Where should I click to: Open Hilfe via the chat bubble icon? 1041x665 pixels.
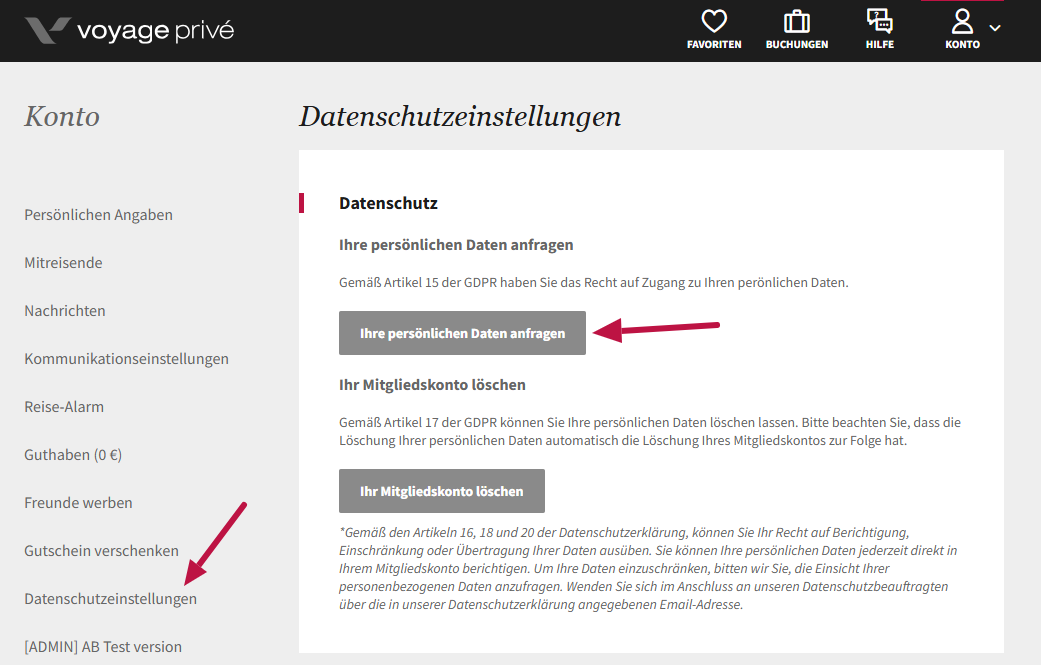point(880,21)
